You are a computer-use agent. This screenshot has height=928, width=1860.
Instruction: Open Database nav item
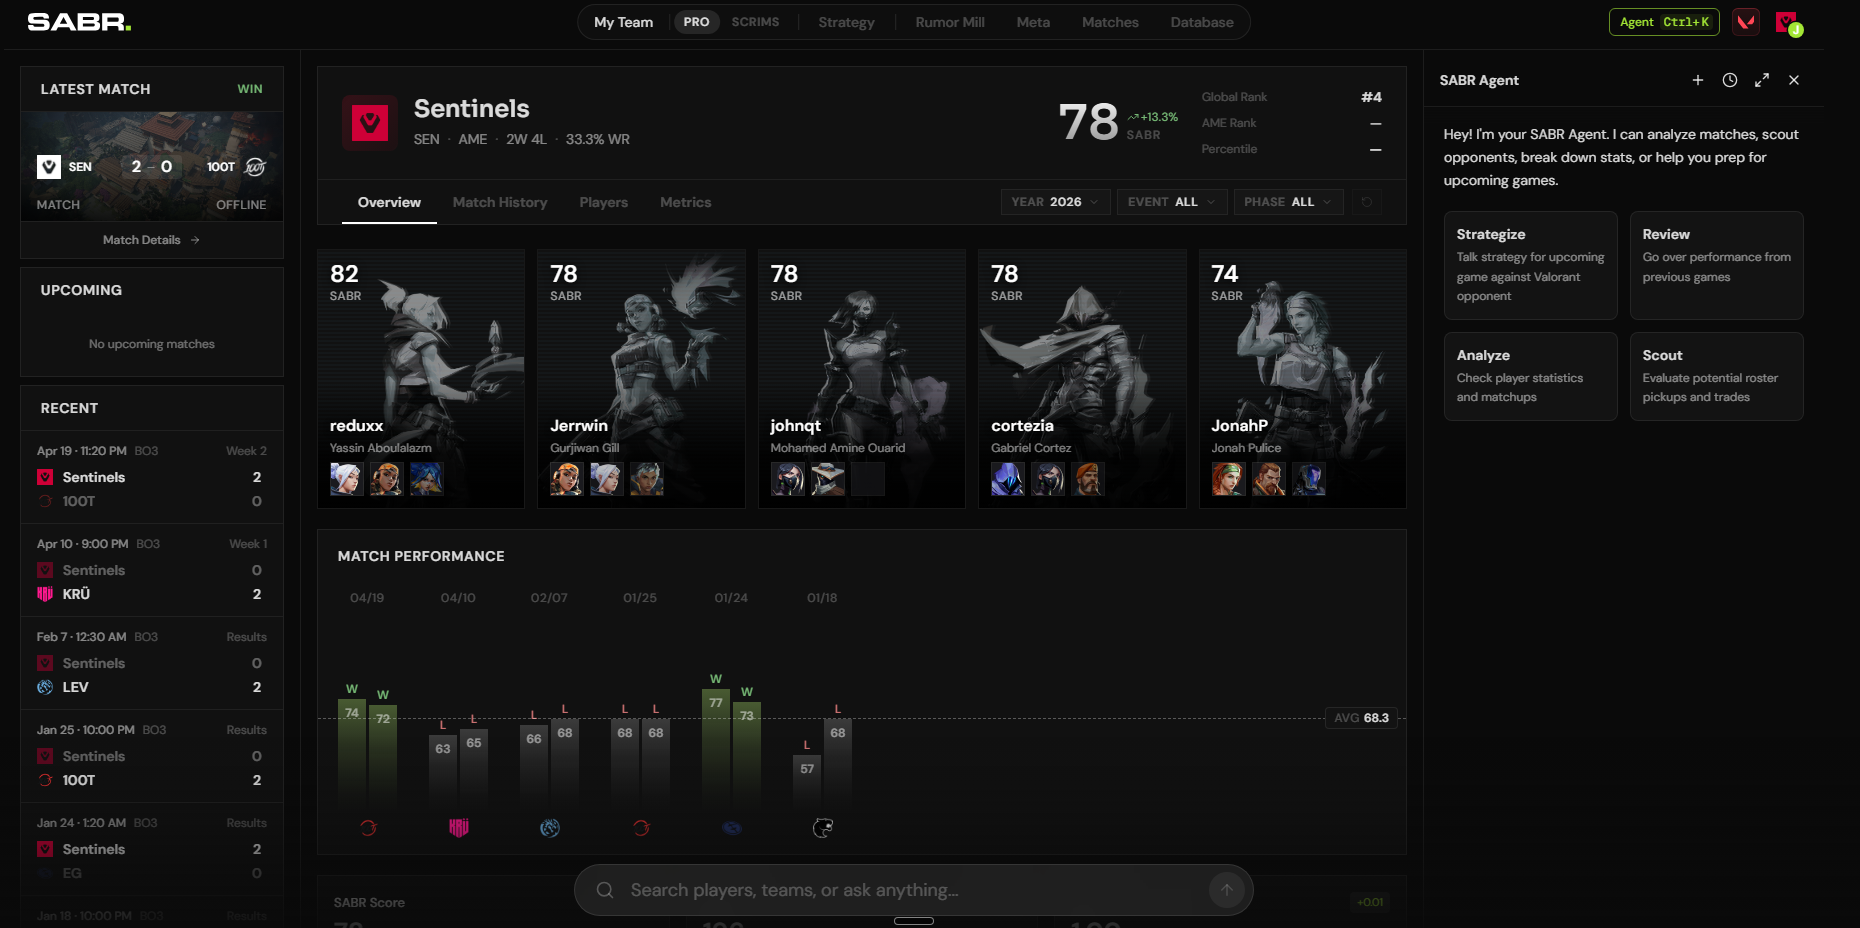coord(1202,22)
